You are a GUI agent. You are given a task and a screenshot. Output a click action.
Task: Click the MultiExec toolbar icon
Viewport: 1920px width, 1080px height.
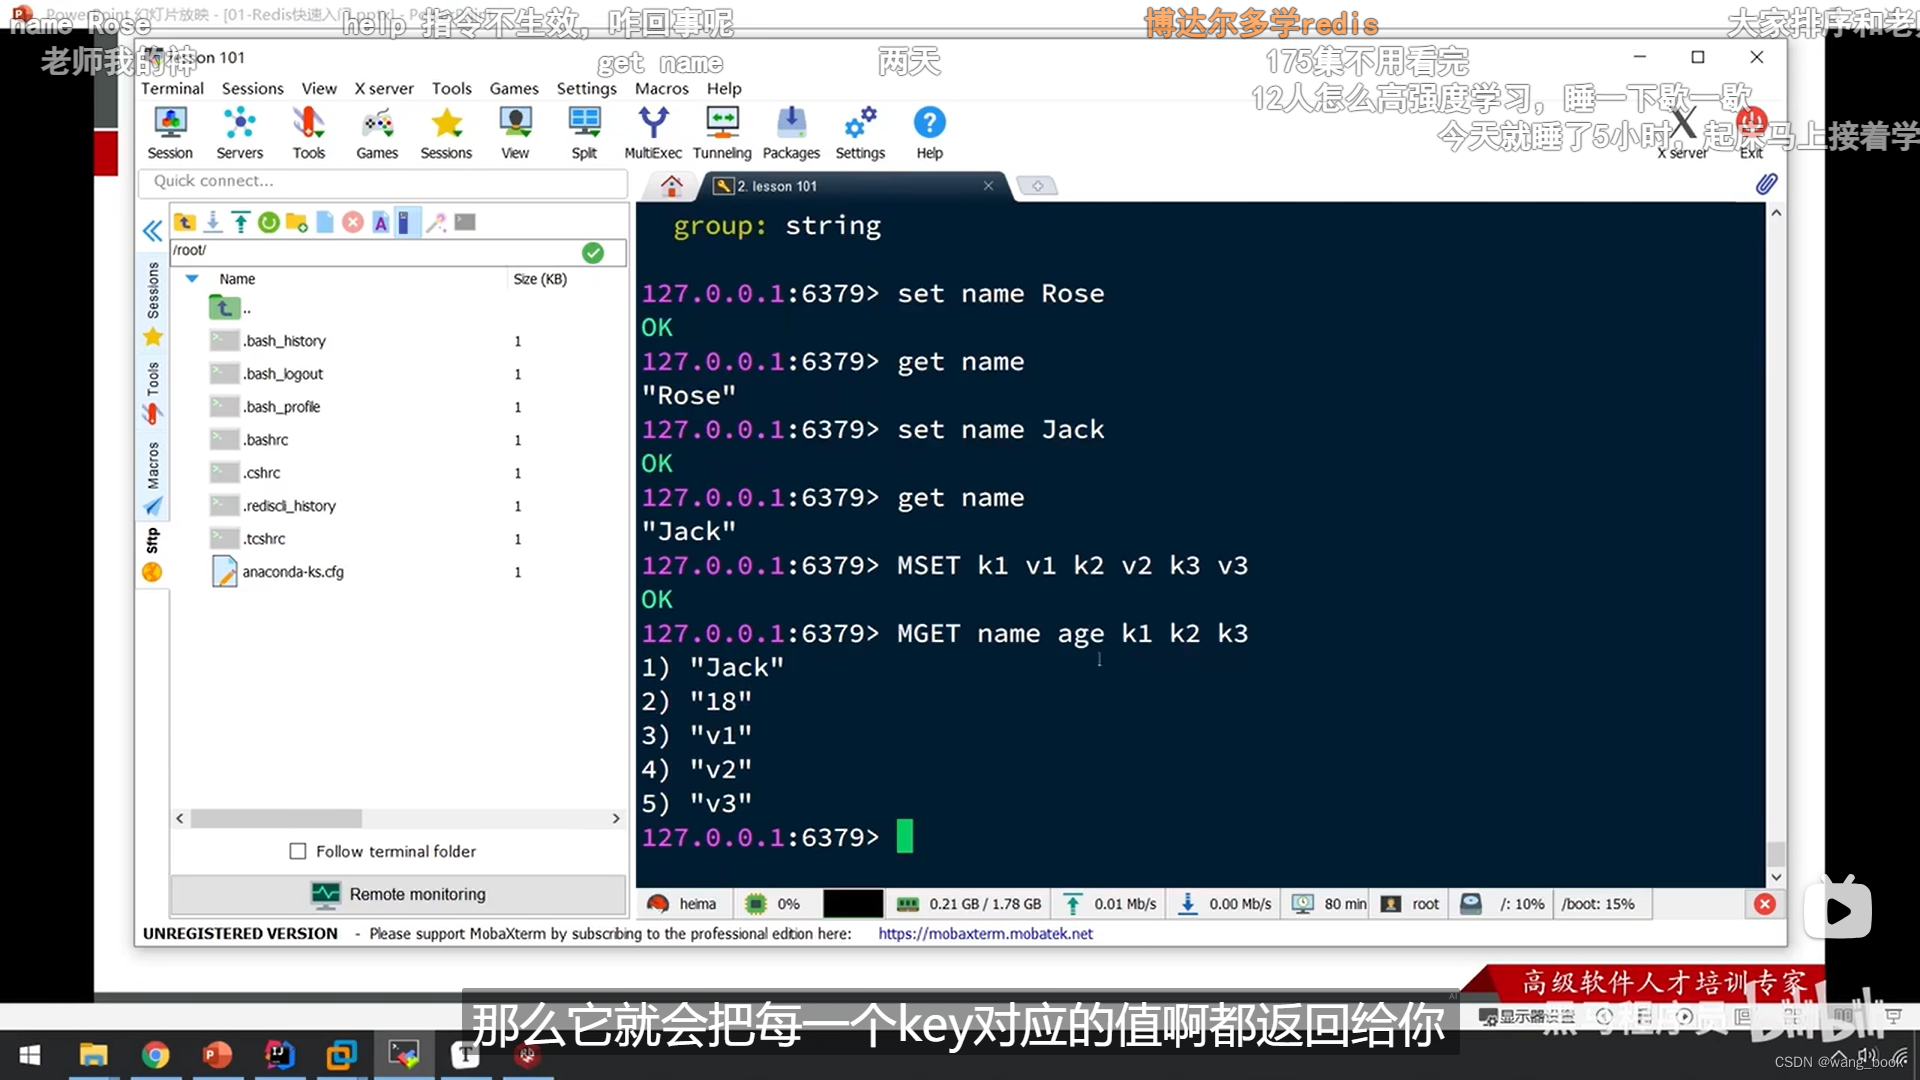pos(652,132)
